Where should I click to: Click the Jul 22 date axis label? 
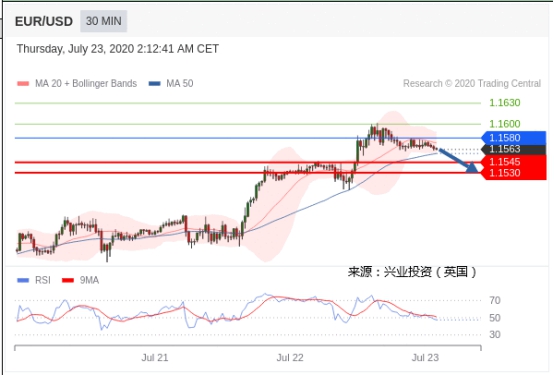click(290, 358)
